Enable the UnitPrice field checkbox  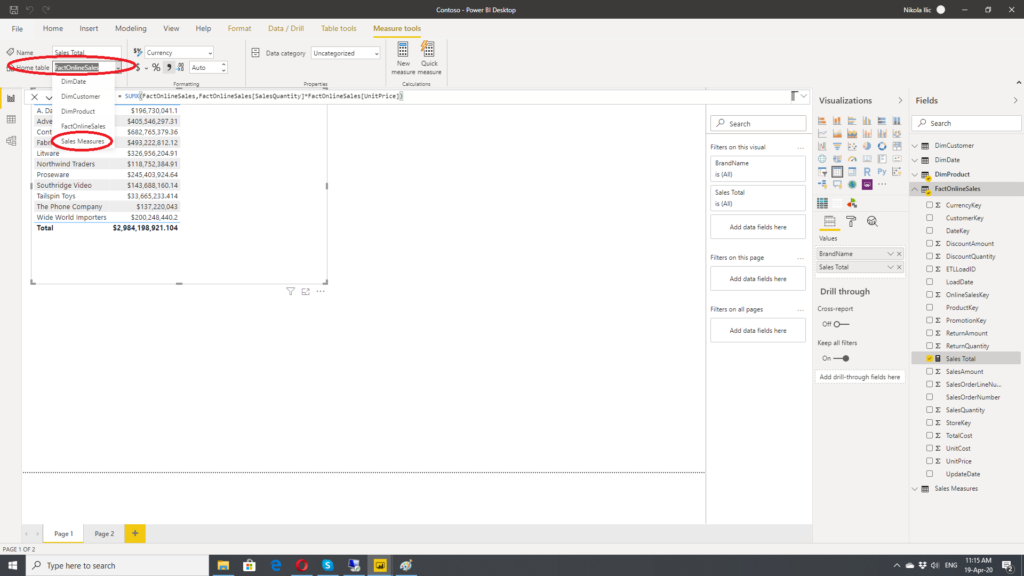(929, 461)
